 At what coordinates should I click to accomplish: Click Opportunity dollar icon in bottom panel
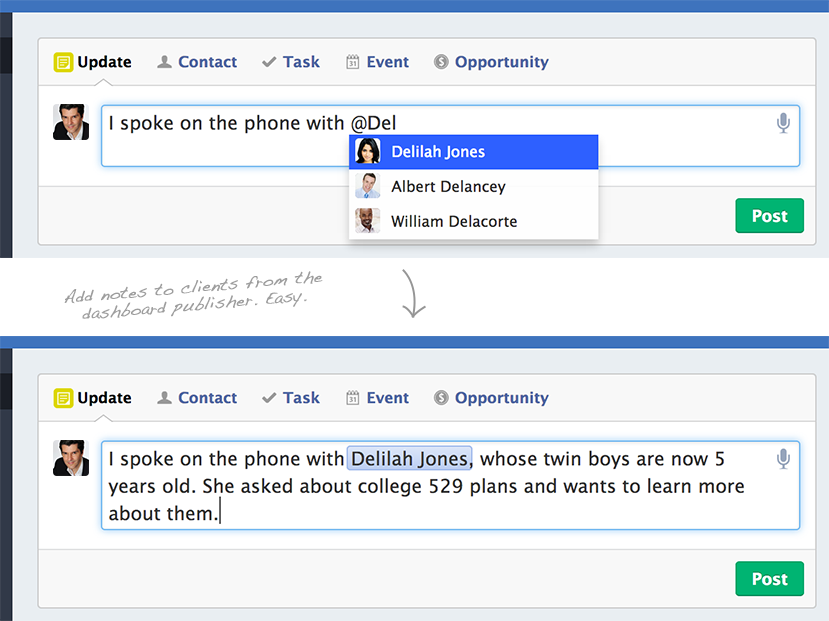[x=441, y=398]
